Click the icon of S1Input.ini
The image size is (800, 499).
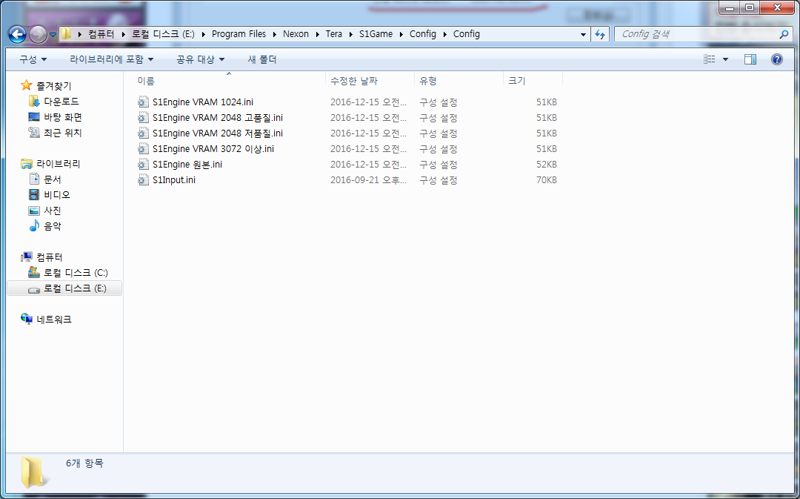click(143, 180)
